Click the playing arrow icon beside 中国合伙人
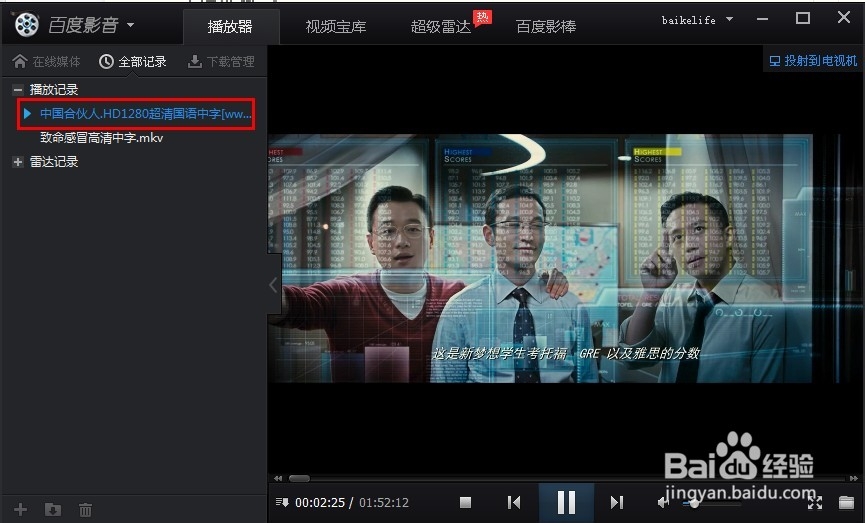 27,114
